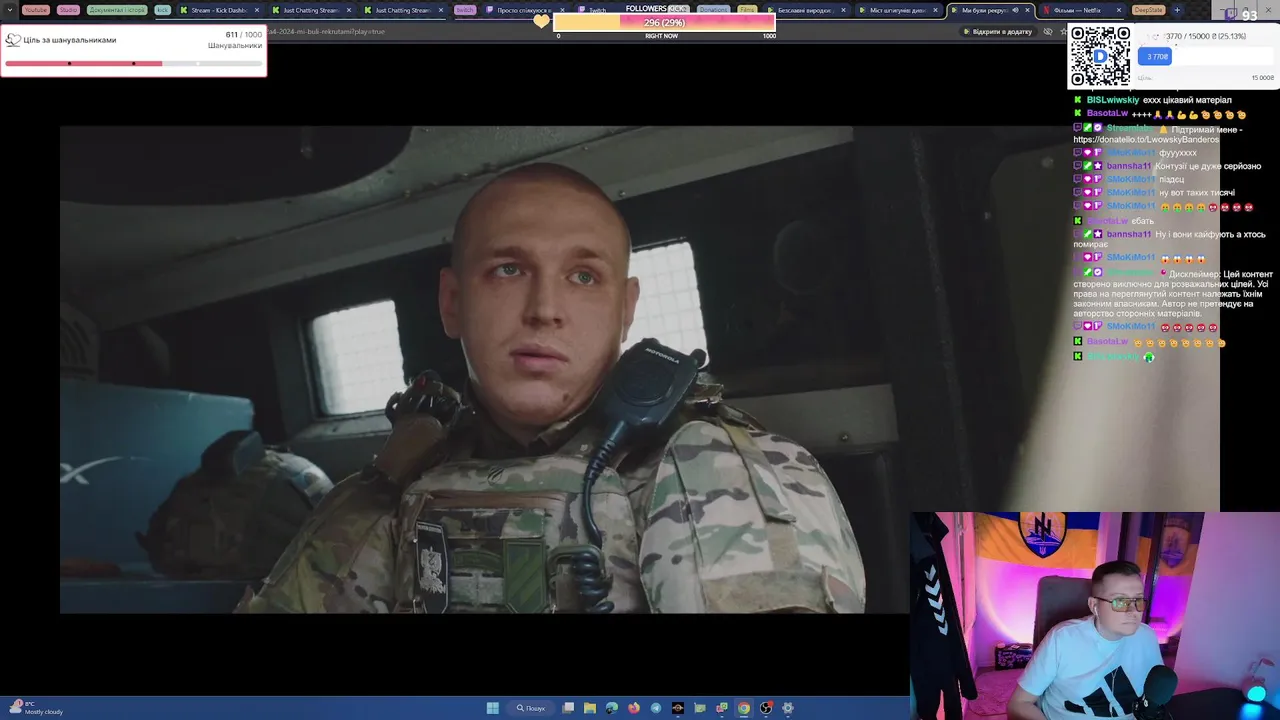The height and width of the screenshot is (720, 1280).
Task: Collapse the kick tab group label
Action: [162, 10]
